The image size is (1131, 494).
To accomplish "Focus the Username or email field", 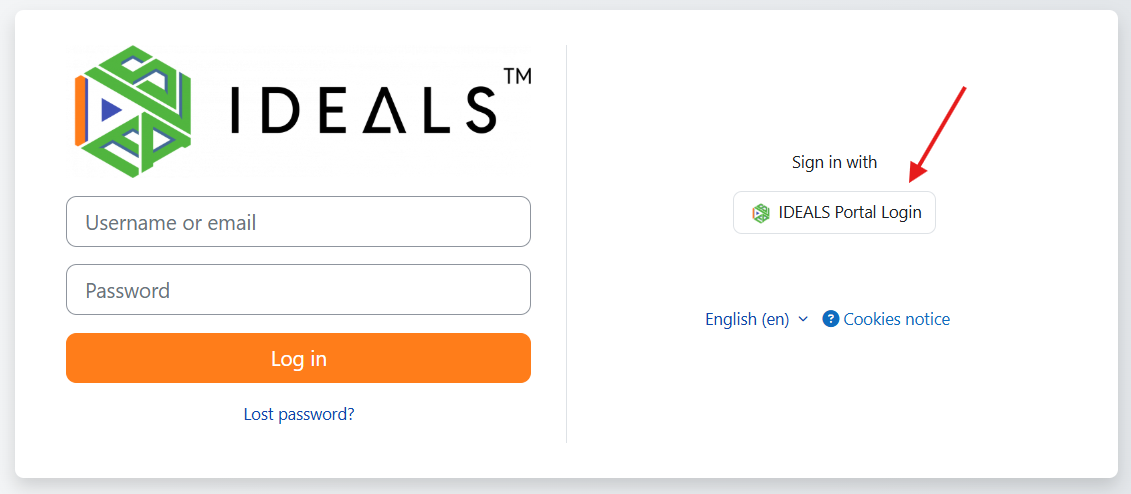I will tap(298, 222).
